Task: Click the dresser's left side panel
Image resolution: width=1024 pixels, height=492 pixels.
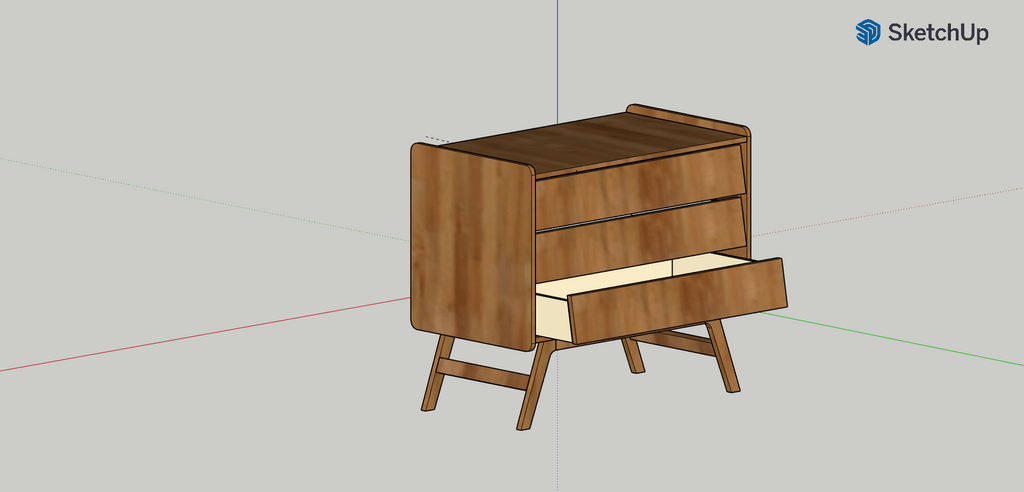Action: click(x=473, y=246)
